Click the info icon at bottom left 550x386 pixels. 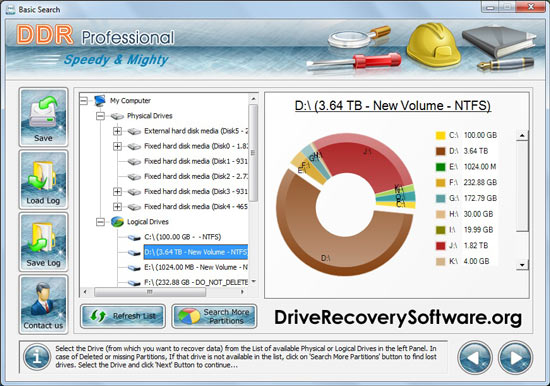(37, 357)
